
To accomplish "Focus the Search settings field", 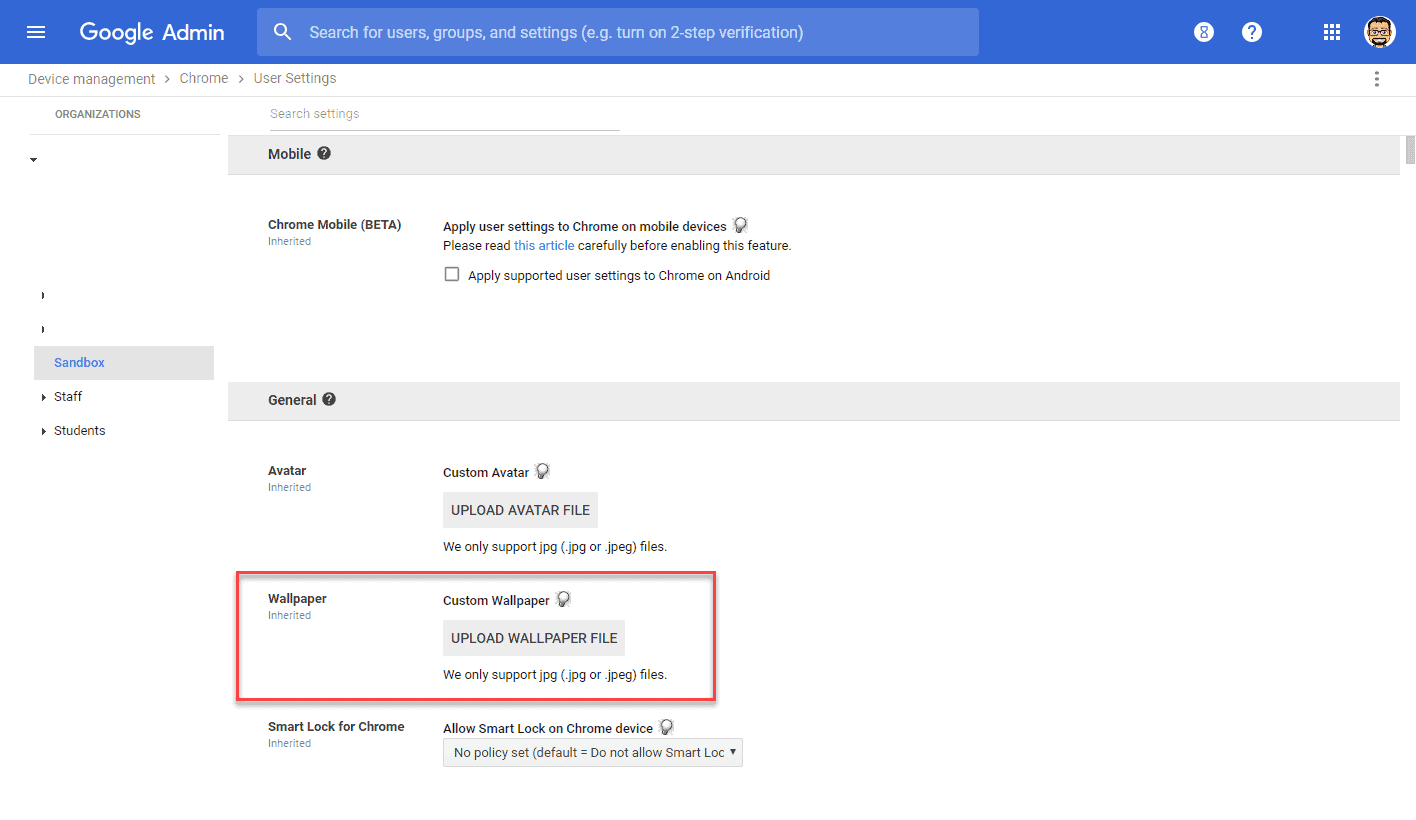I will 444,114.
